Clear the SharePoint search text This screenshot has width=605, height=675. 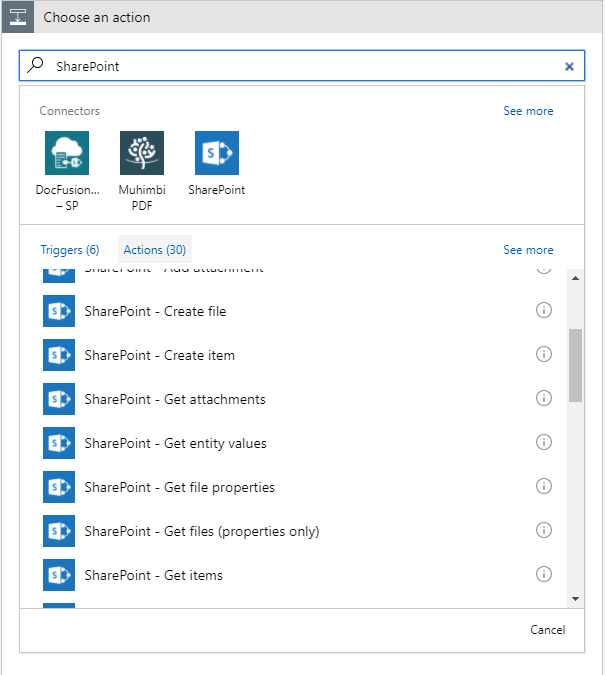point(569,66)
